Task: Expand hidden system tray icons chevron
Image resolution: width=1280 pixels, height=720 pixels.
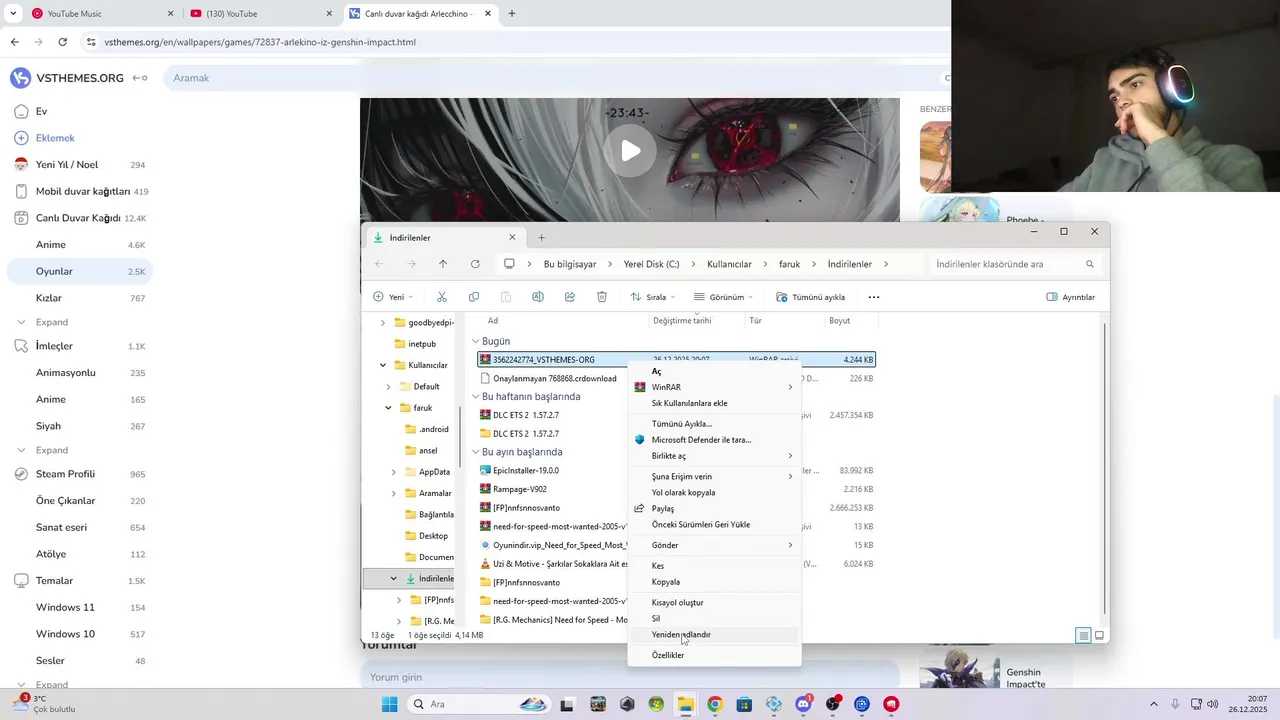Action: point(1153,704)
